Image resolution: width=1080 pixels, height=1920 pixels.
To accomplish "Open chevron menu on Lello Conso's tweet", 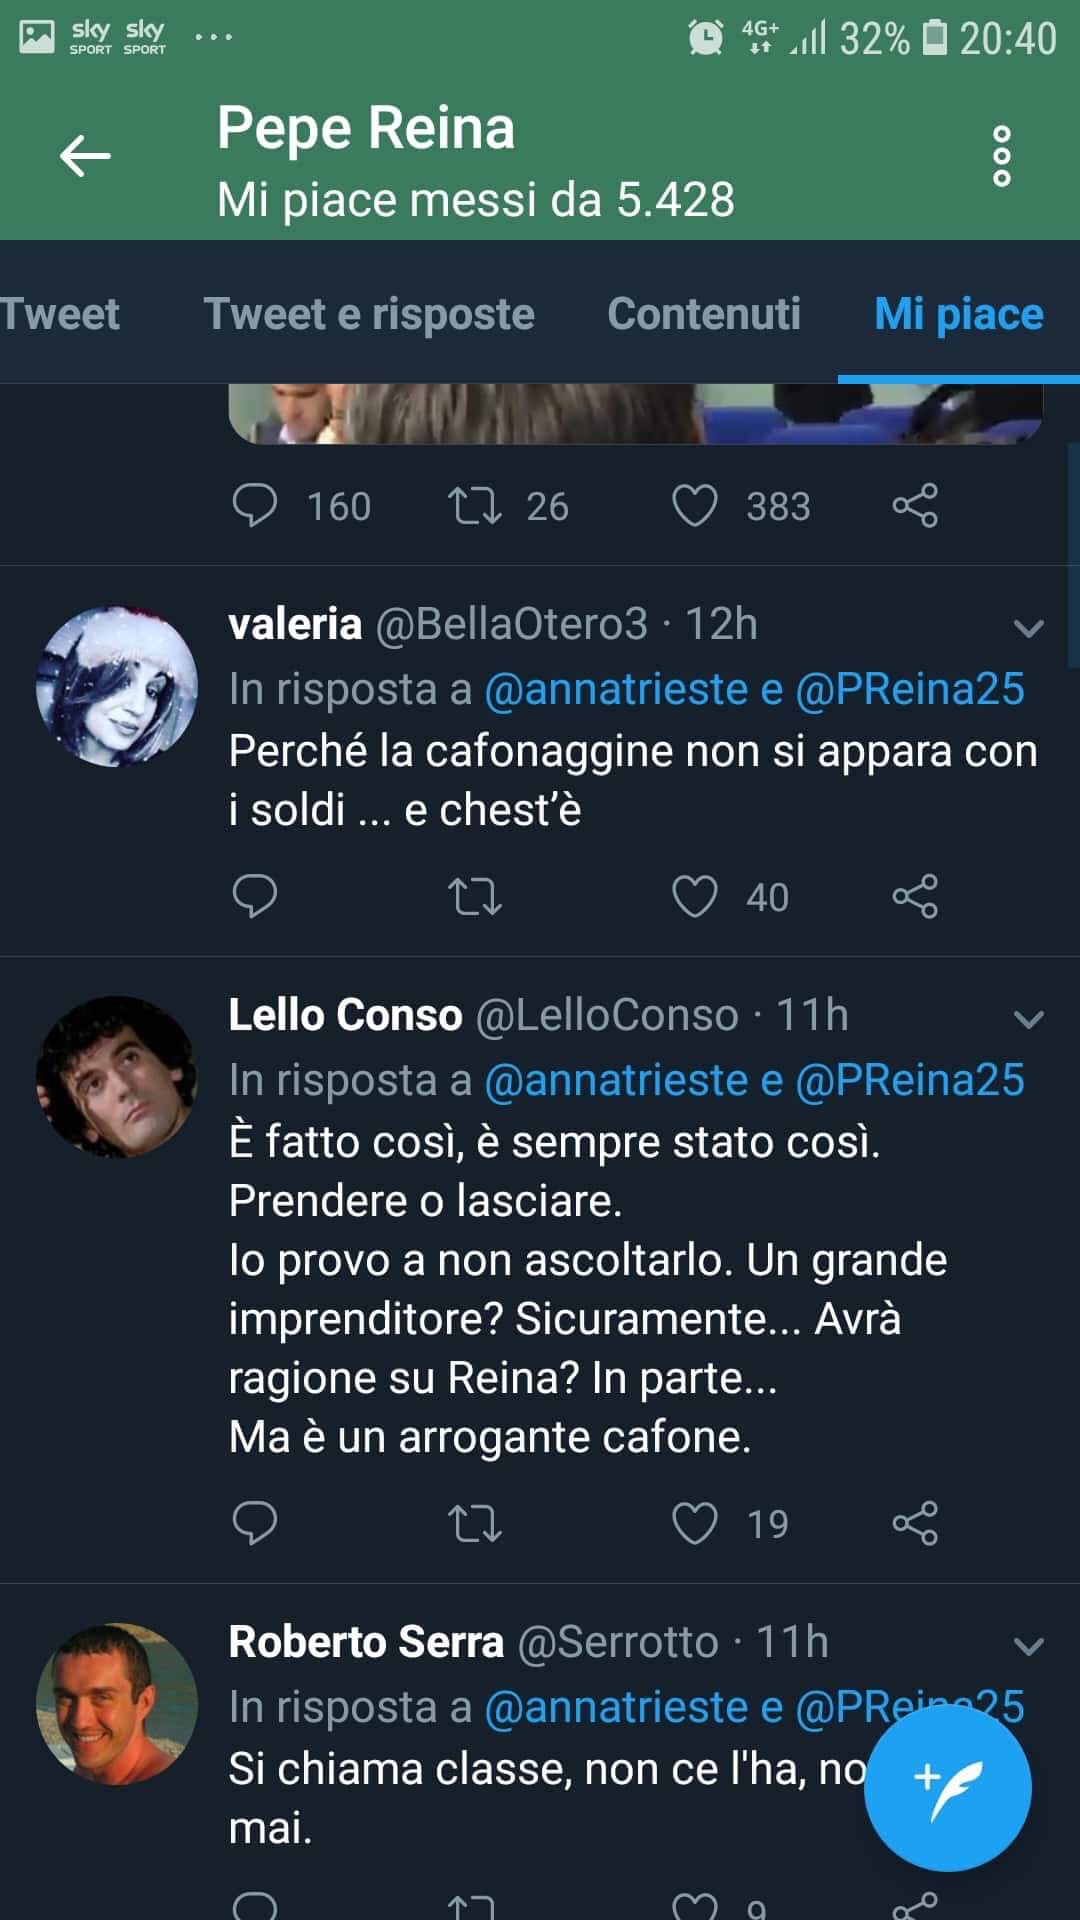I will tap(1028, 1019).
